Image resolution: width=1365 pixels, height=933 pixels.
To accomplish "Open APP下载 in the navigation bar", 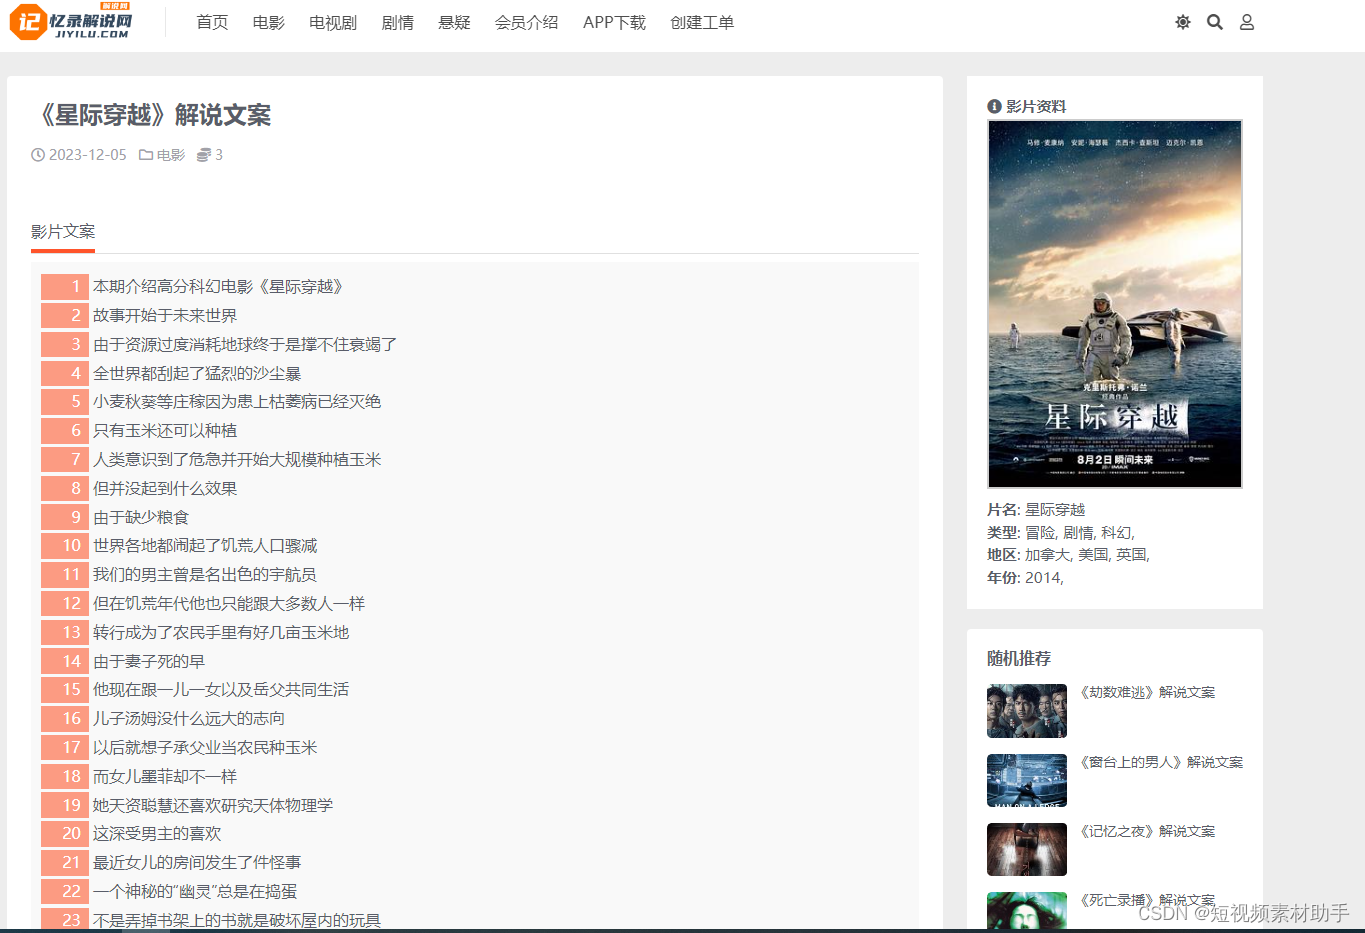I will 614,22.
